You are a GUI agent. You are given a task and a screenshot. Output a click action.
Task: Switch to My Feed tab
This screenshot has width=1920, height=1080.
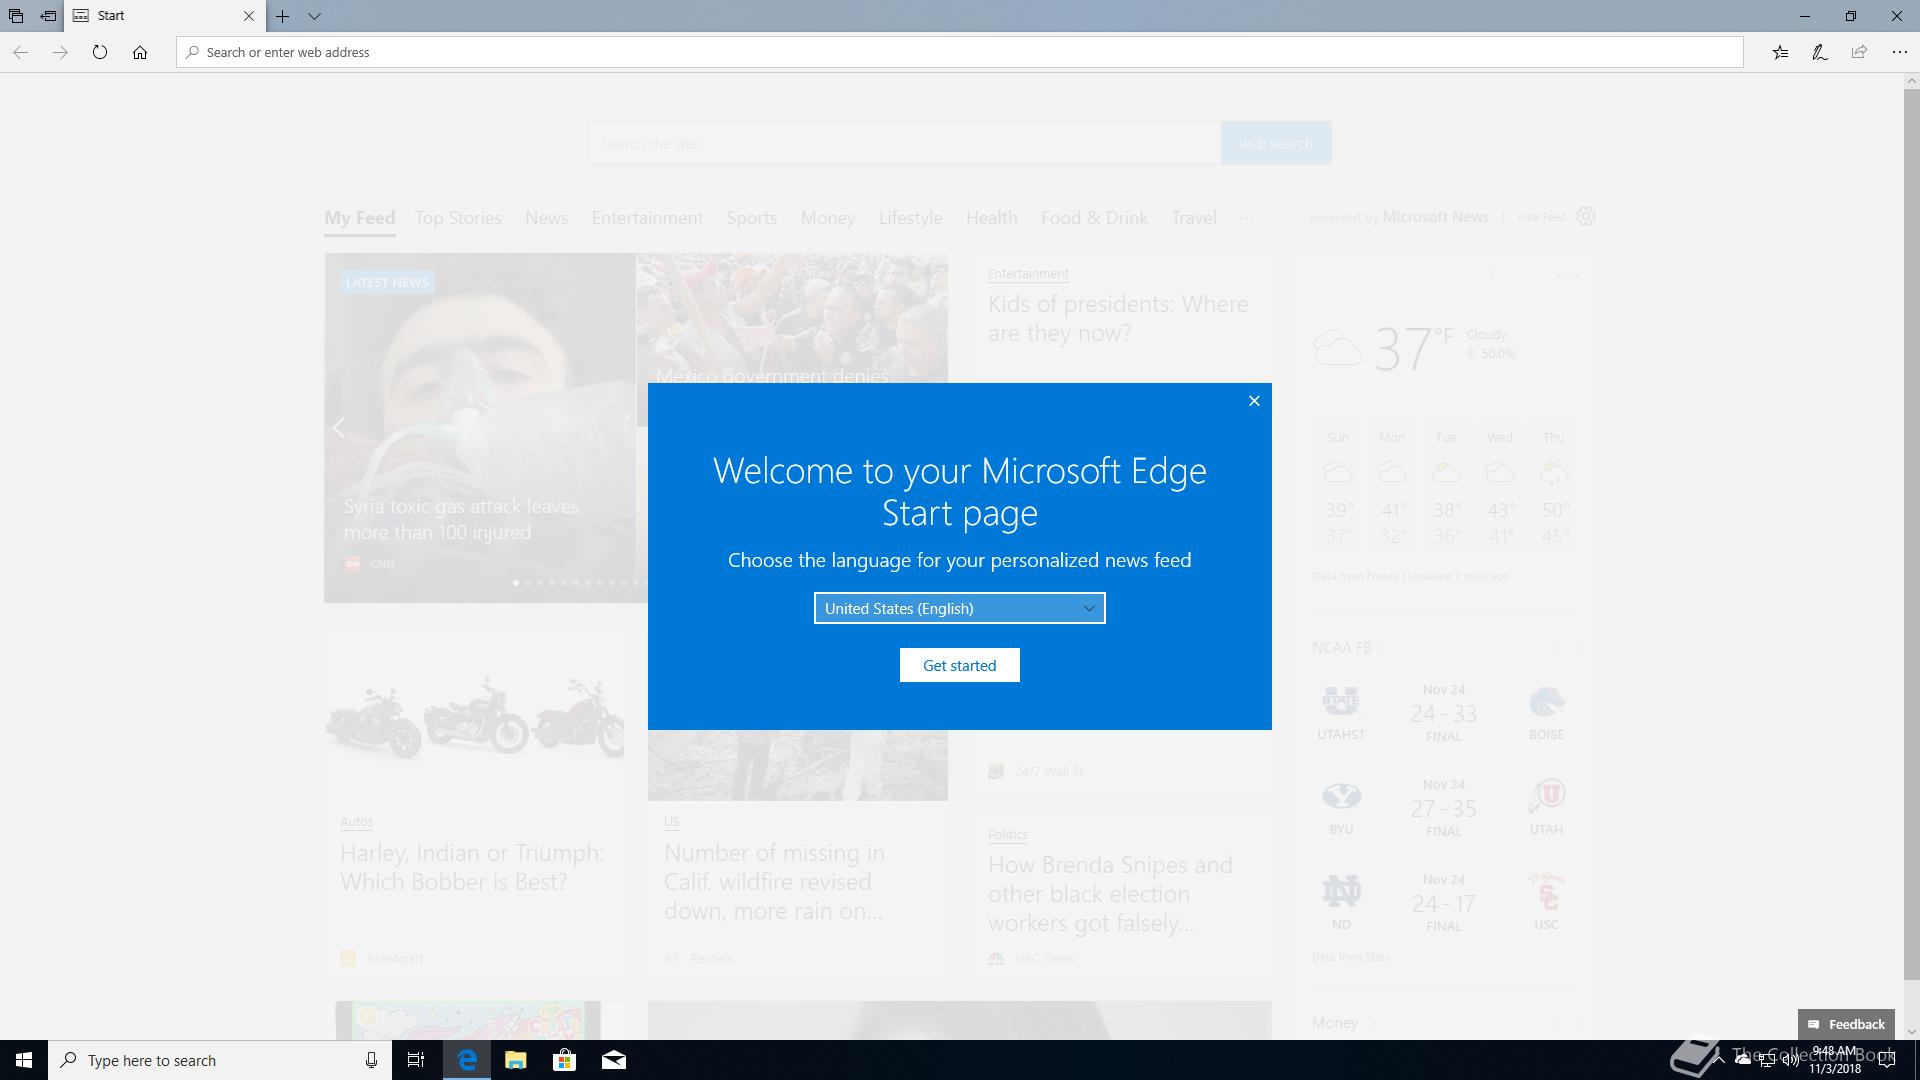(x=359, y=218)
